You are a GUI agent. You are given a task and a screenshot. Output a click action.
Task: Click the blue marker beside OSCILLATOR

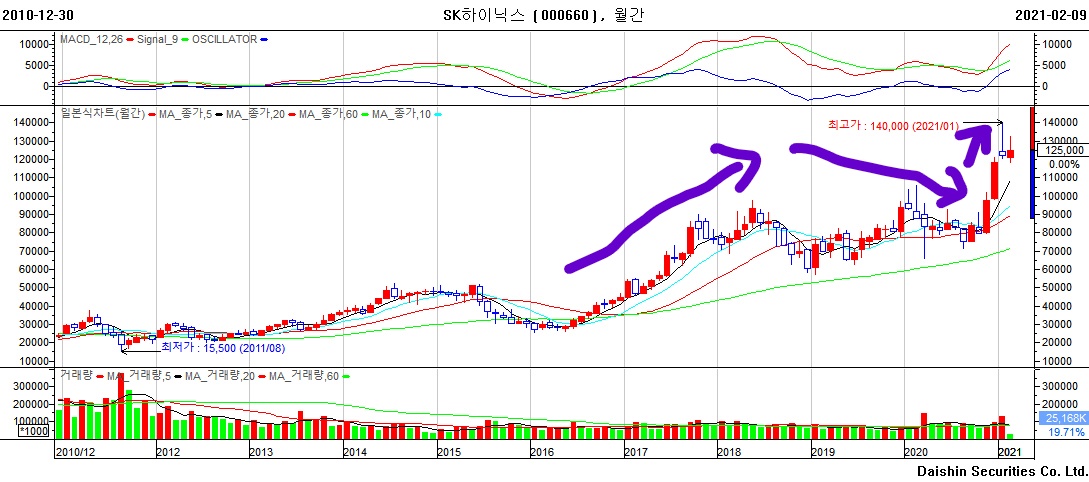click(x=263, y=40)
